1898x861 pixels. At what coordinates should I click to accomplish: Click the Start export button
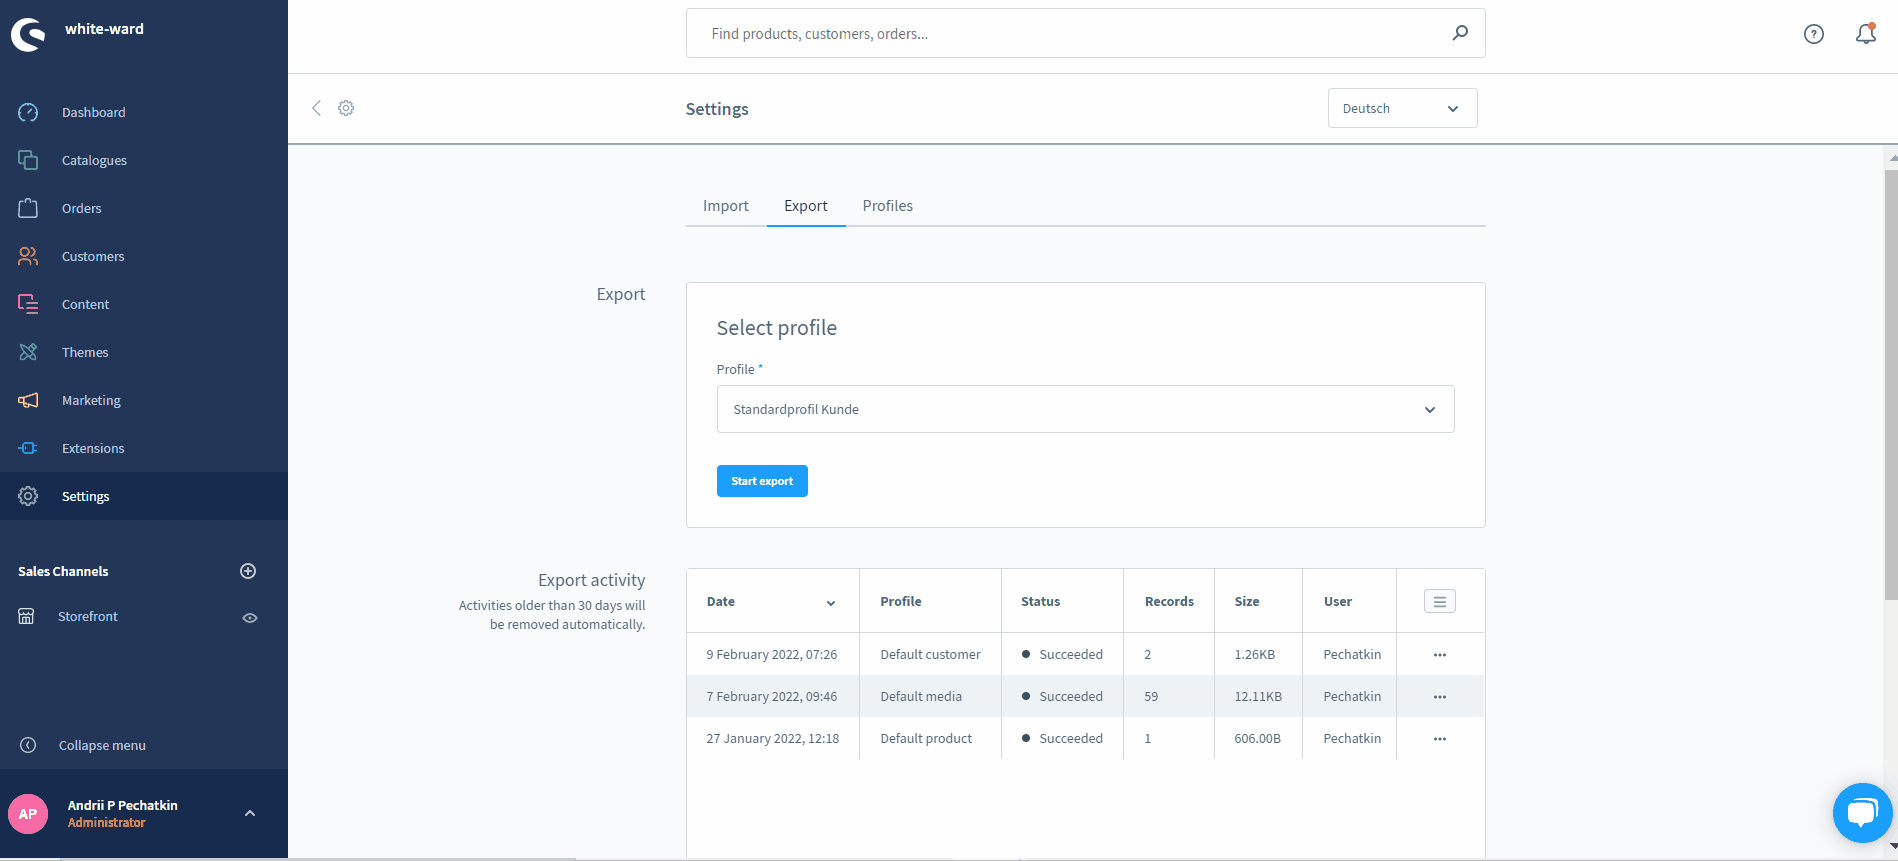click(762, 481)
